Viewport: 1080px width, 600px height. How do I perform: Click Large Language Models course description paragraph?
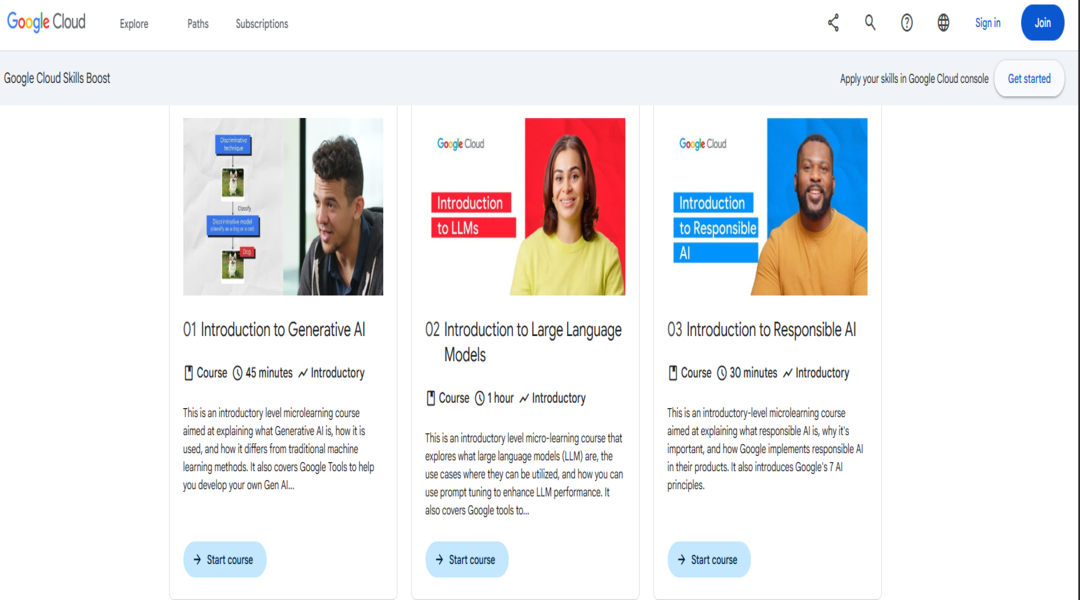(x=524, y=474)
